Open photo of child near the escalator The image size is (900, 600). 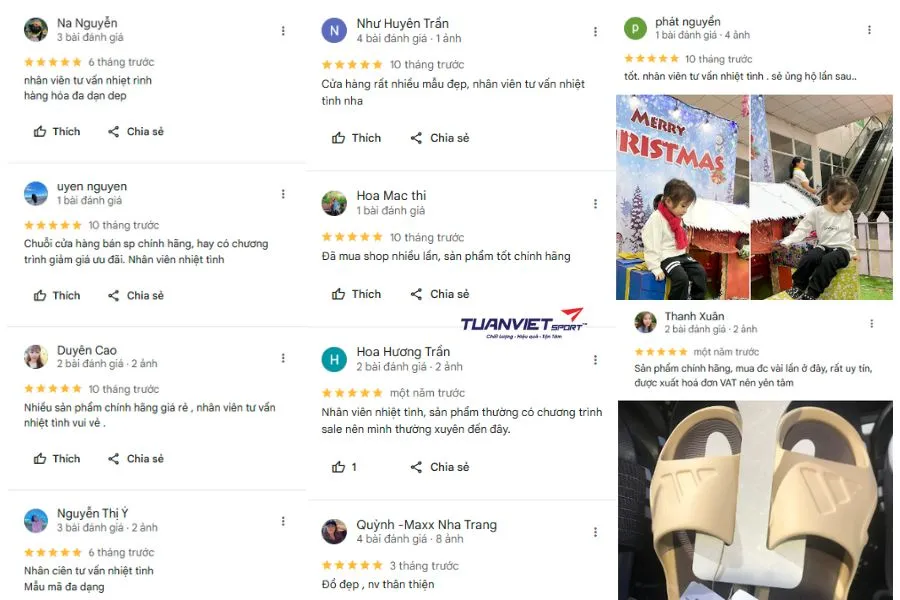pyautogui.click(x=822, y=197)
